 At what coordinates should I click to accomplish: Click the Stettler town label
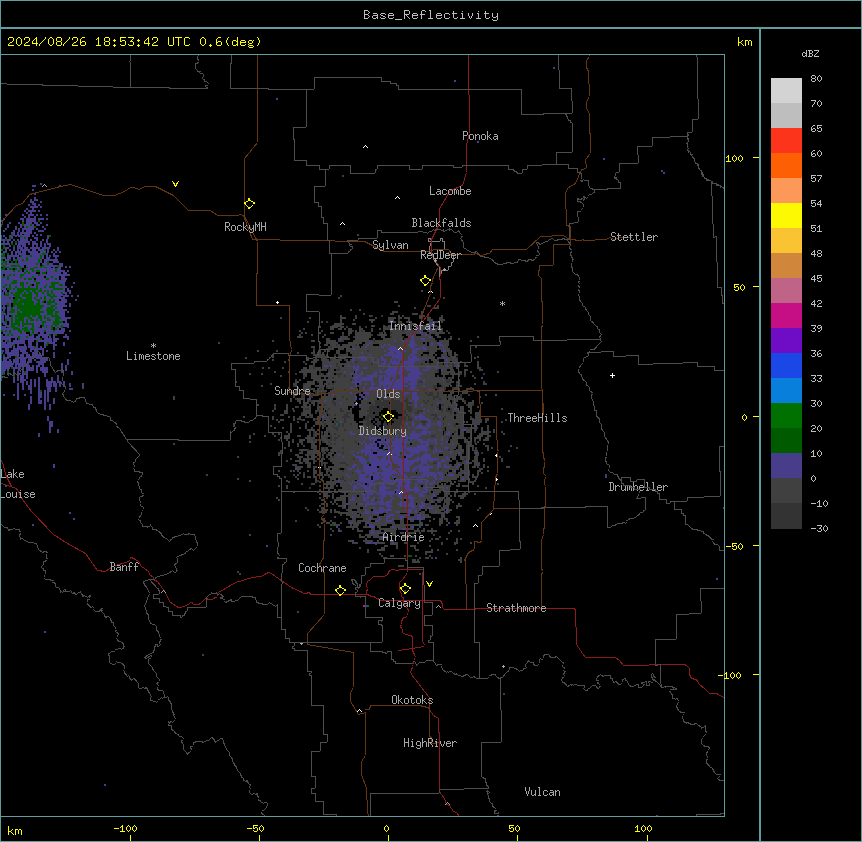click(634, 237)
